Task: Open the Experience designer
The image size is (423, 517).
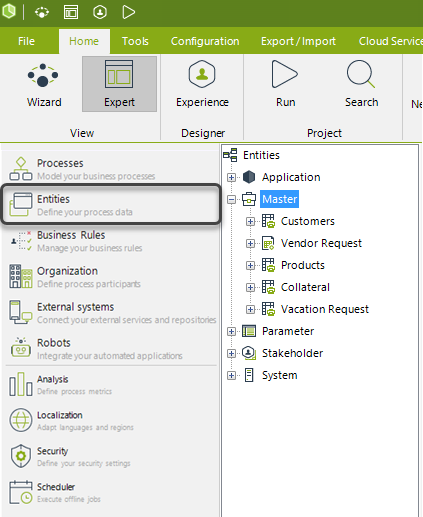Action: coord(202,84)
